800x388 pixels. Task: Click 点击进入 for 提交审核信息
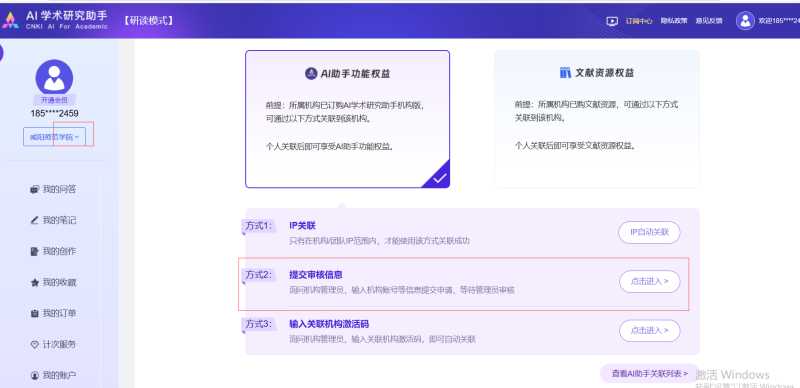tap(649, 281)
